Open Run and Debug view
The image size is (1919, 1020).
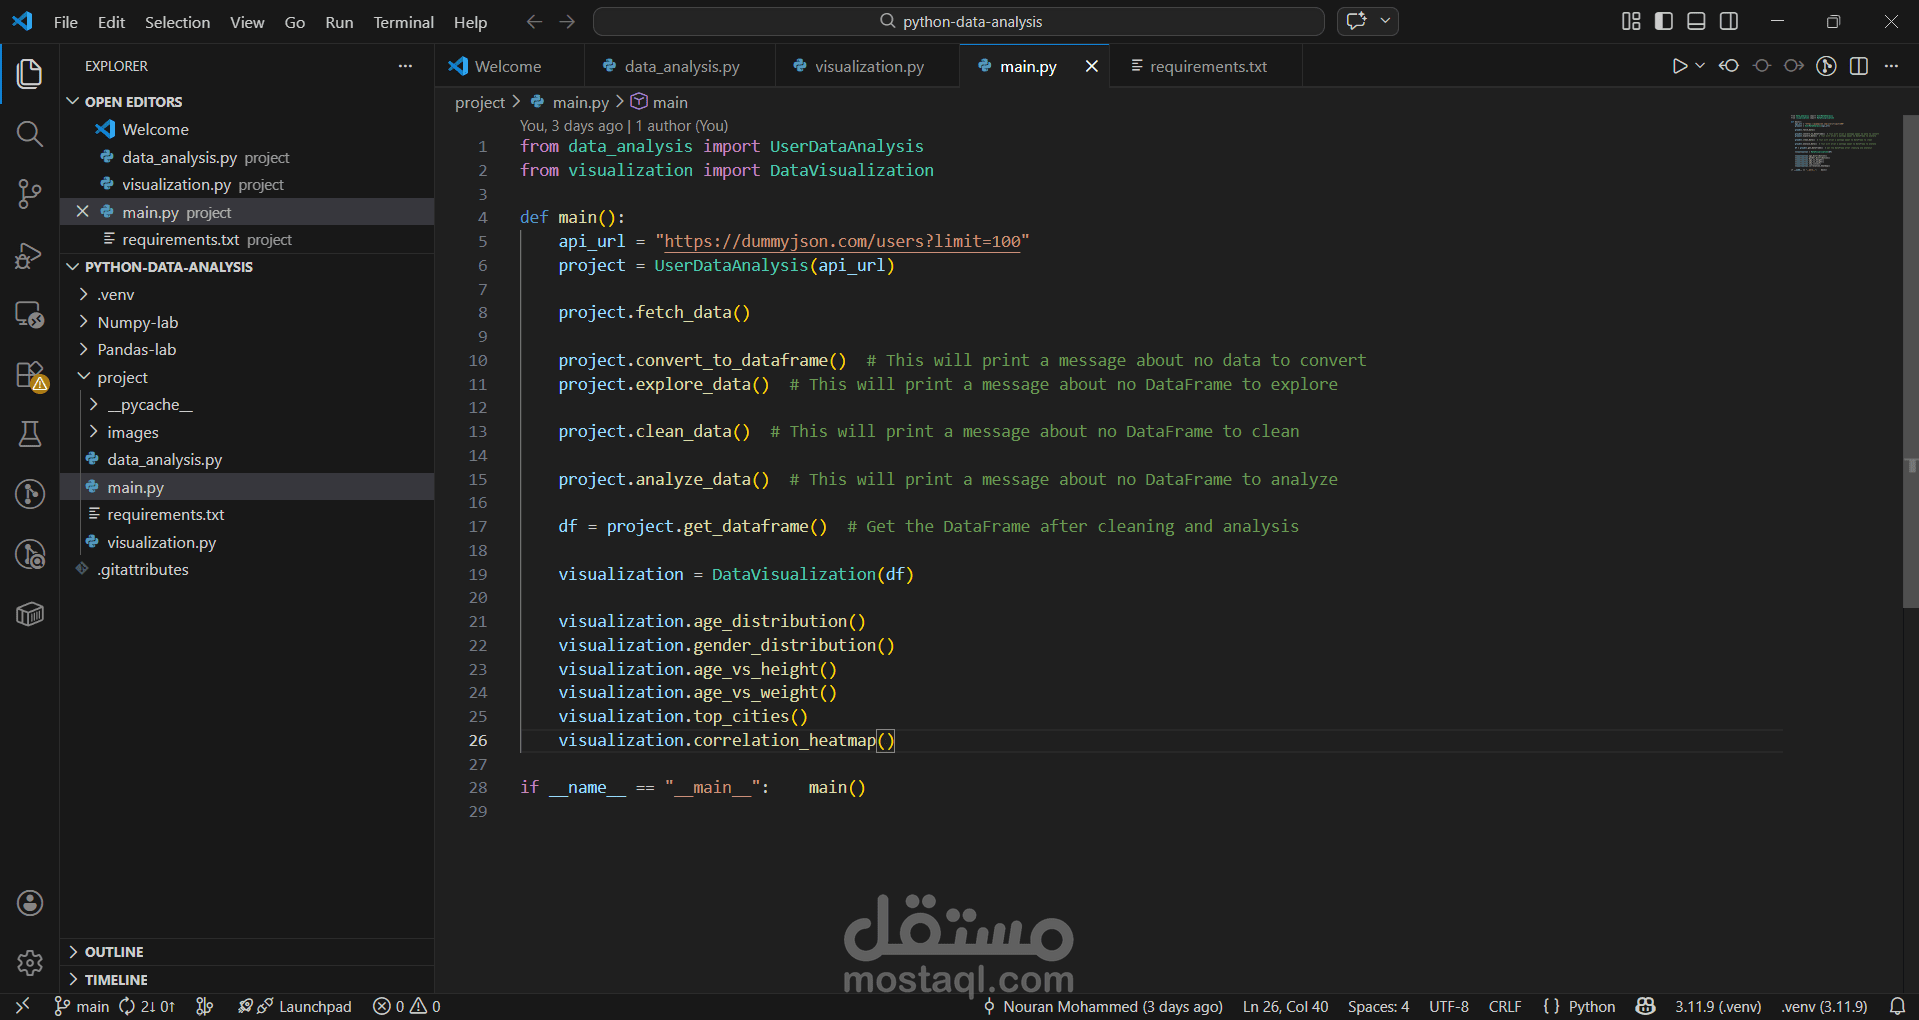[x=30, y=255]
